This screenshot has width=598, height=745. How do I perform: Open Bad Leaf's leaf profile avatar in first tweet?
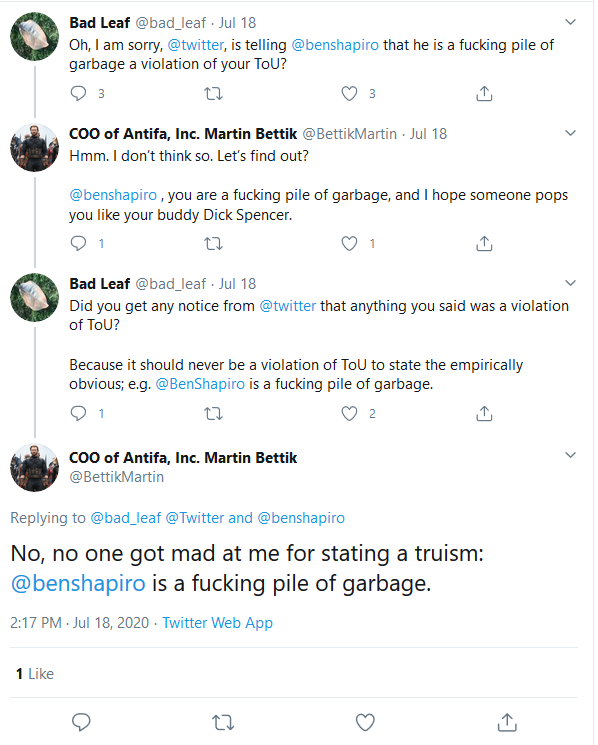[34, 37]
